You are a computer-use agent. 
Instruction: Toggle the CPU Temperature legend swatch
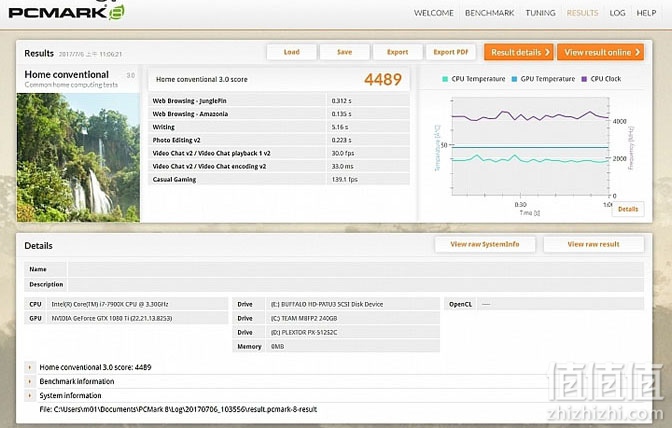pos(445,79)
